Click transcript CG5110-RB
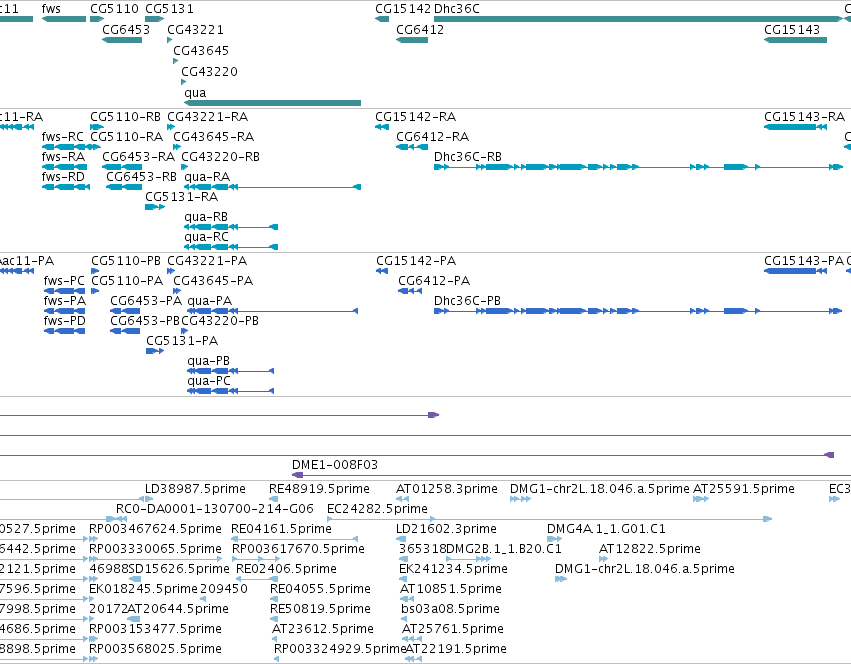851x664 pixels. [x=97, y=127]
